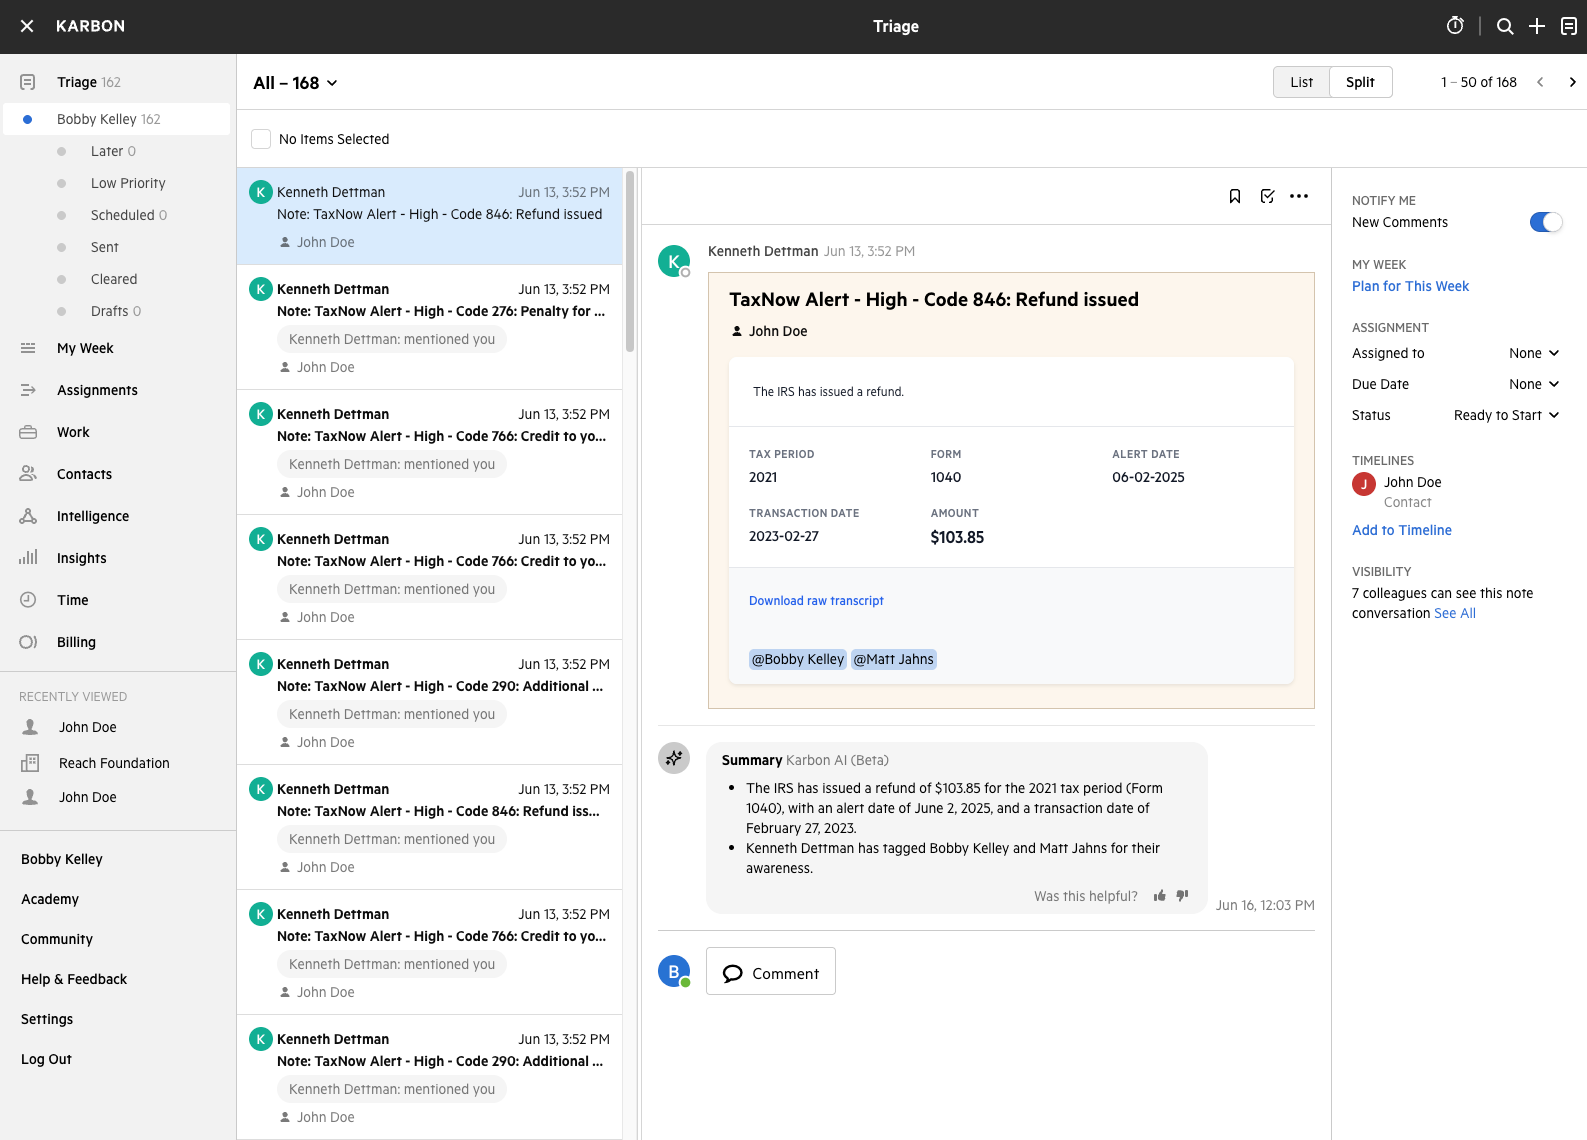Click the Contacts people icon
Viewport: 1587px width, 1140px height.
pos(28,474)
